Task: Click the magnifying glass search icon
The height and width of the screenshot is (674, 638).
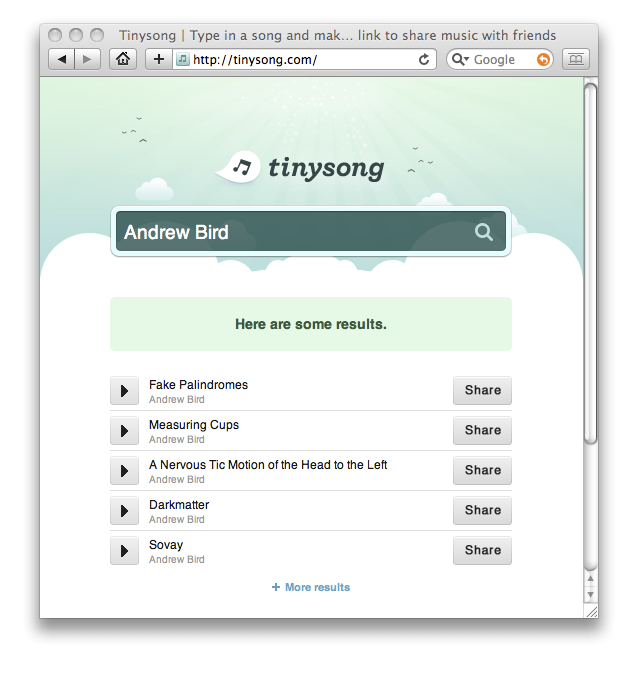Action: [x=484, y=232]
